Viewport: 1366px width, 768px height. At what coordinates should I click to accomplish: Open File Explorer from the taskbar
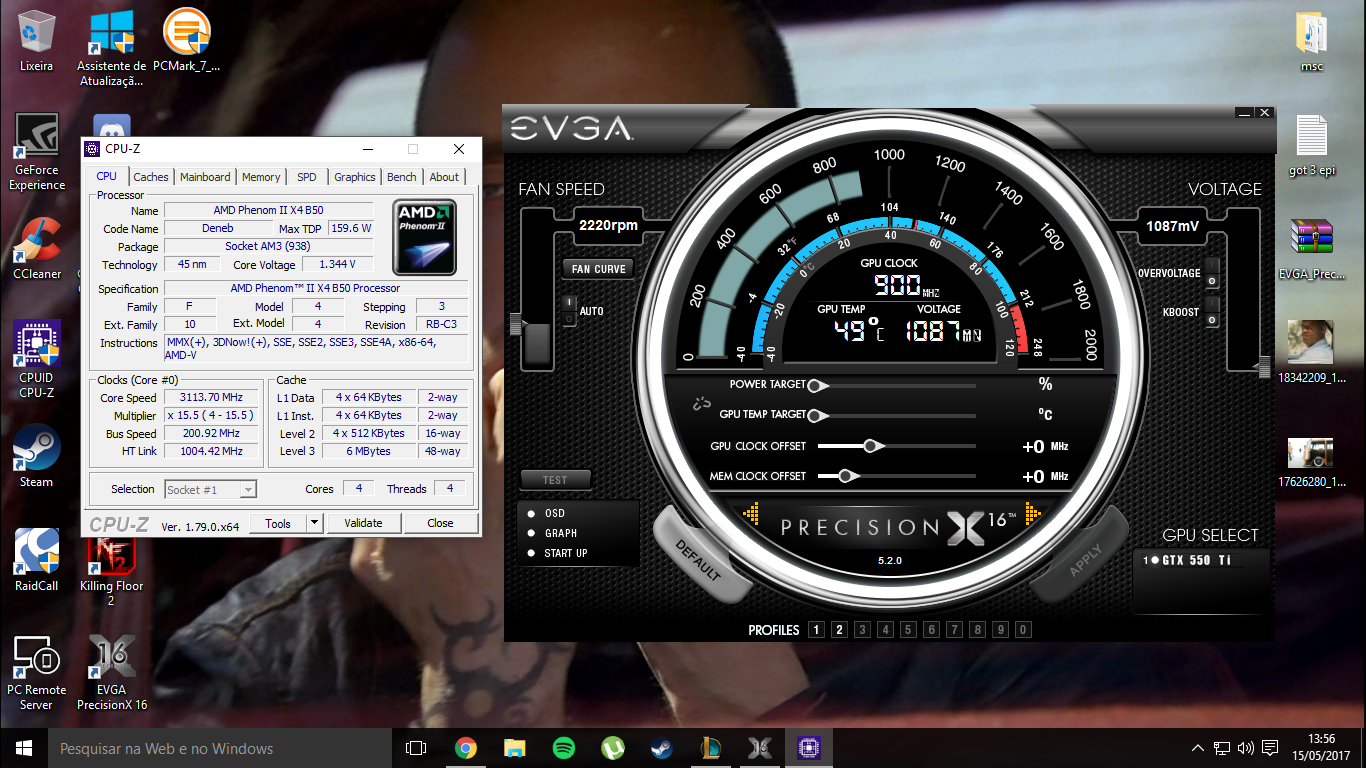[x=514, y=748]
